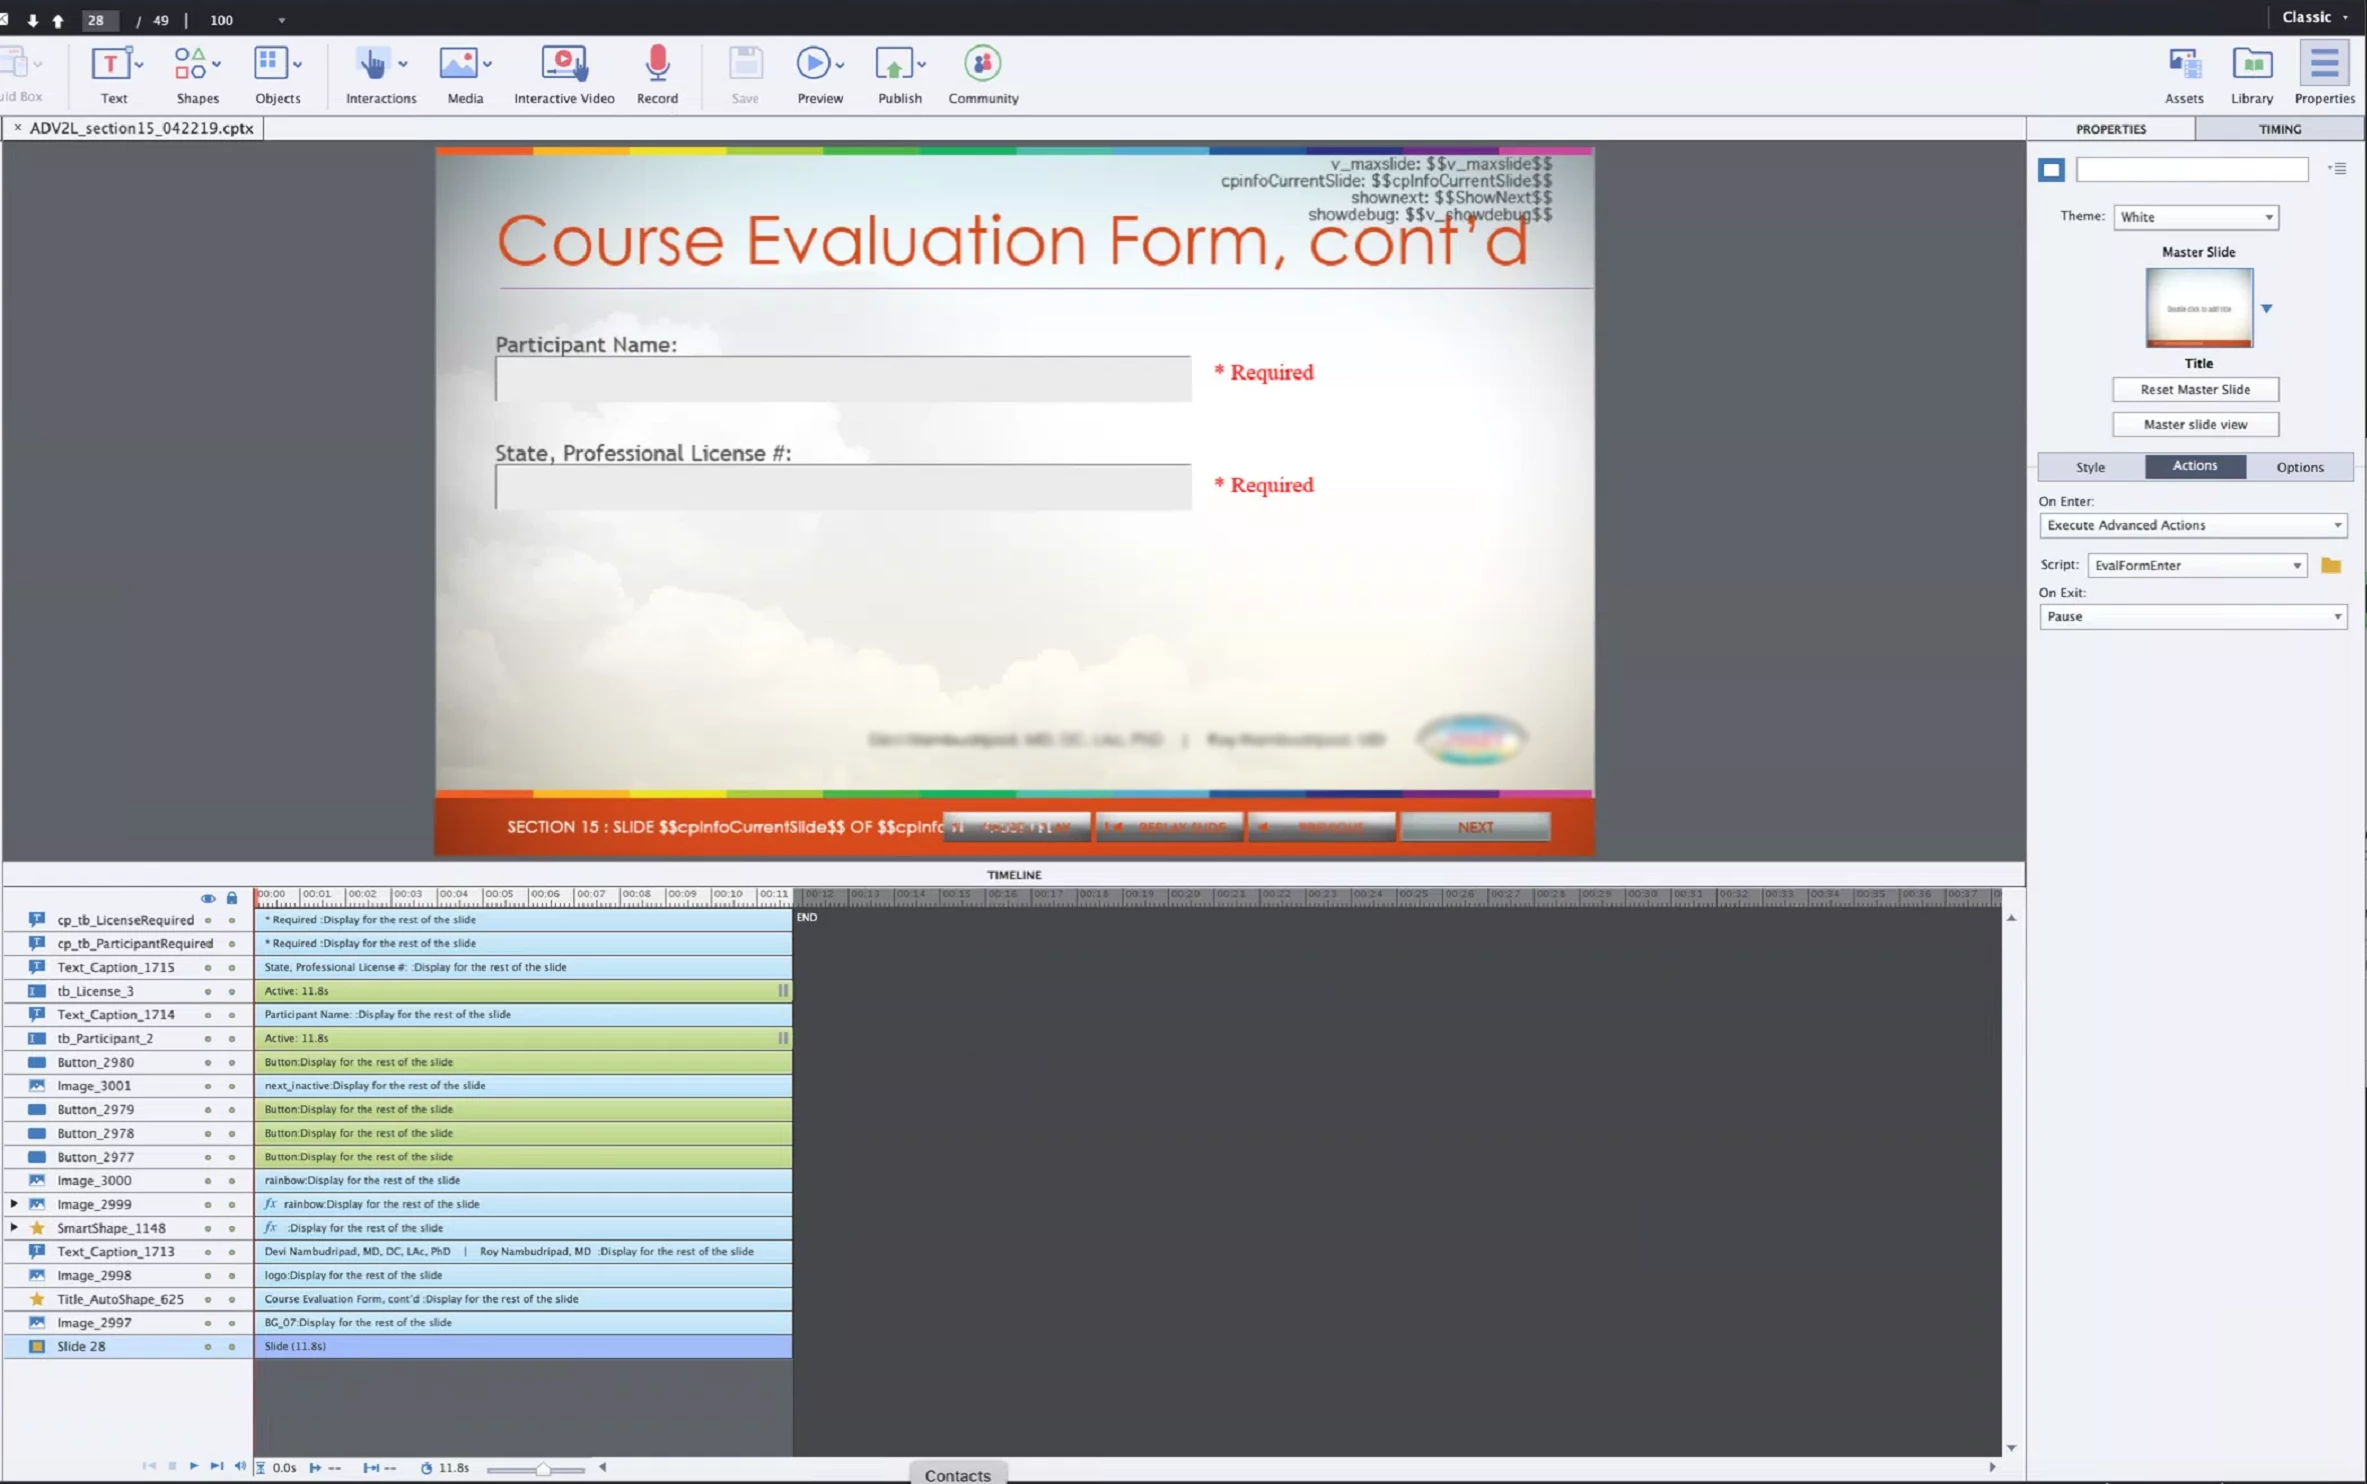Select the Style tab in Properties

pyautogui.click(x=2090, y=467)
